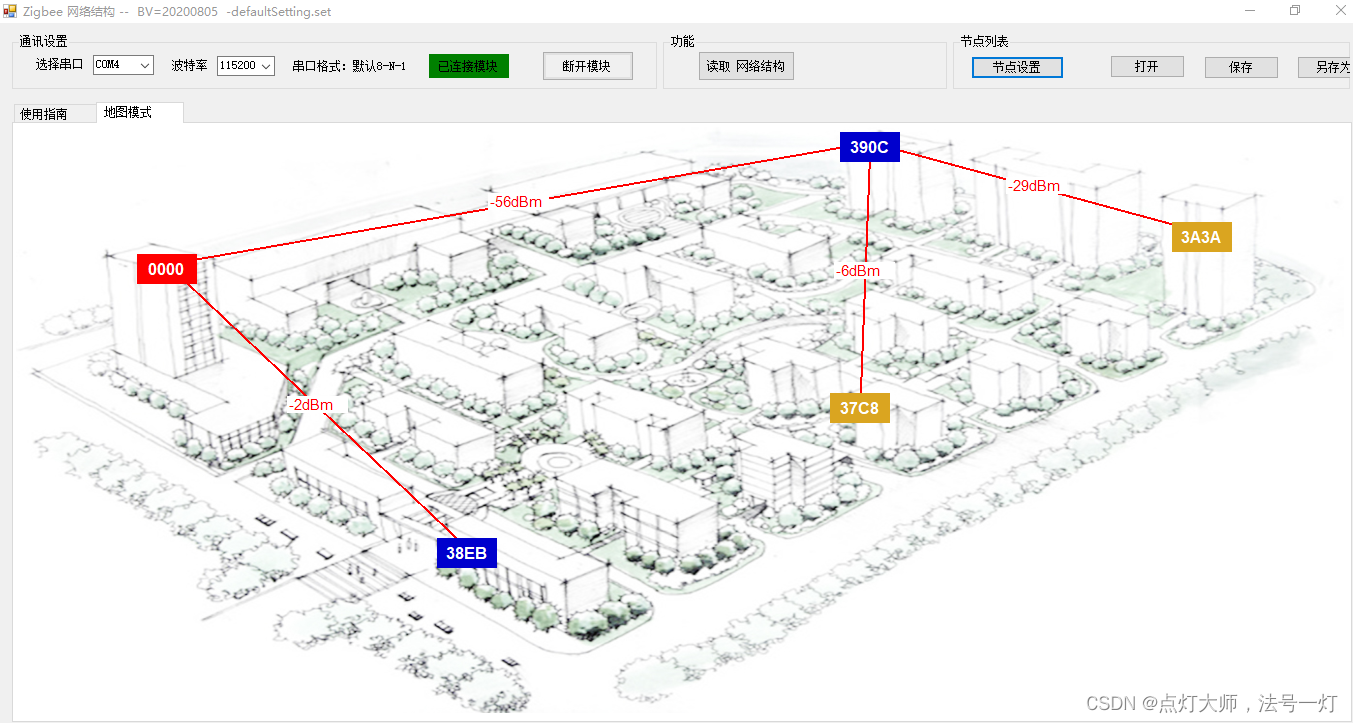Click the -6dBm signal label
This screenshot has height=723, width=1353.
[858, 271]
